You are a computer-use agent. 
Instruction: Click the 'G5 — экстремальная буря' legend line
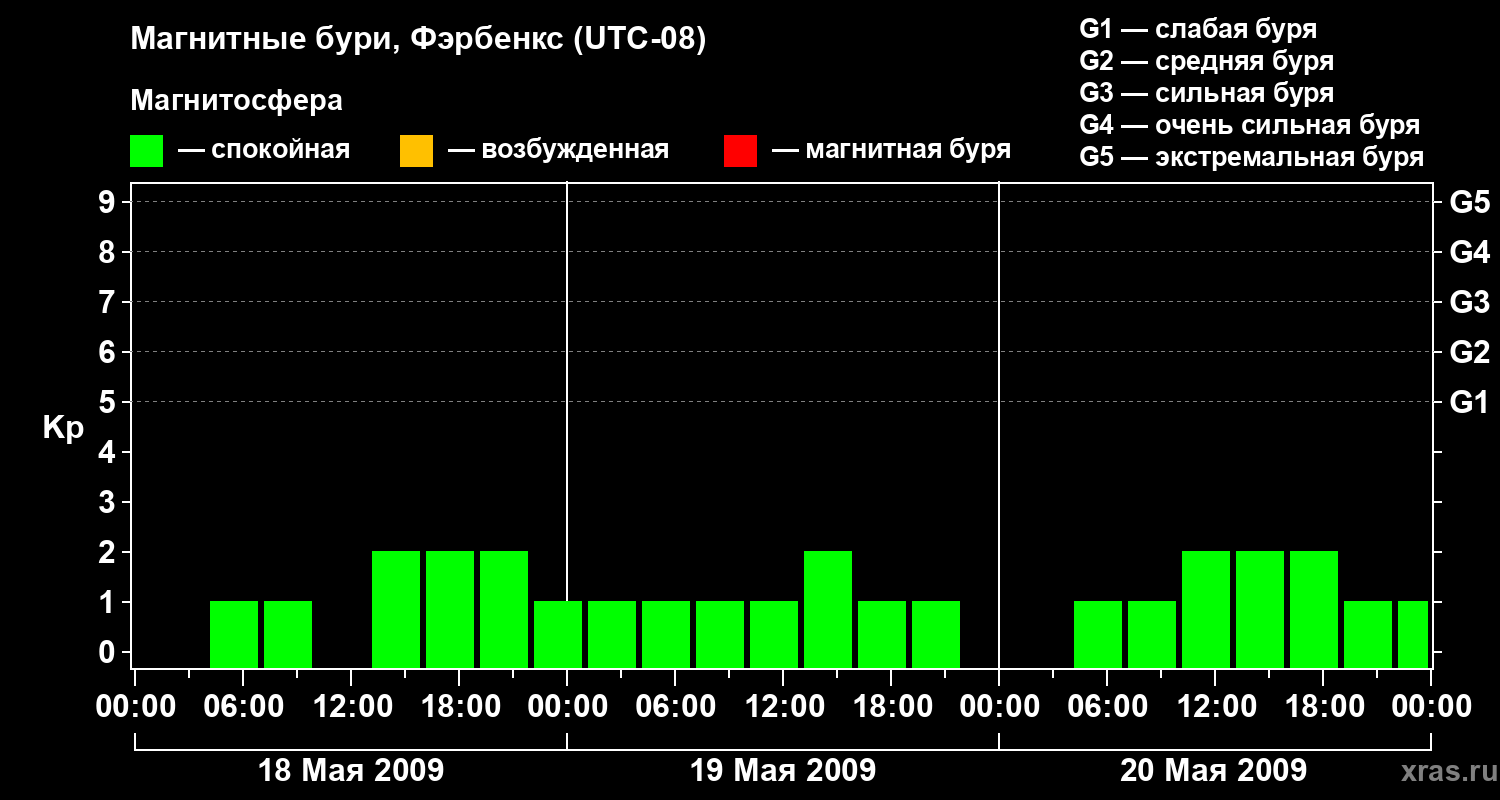pos(1251,157)
